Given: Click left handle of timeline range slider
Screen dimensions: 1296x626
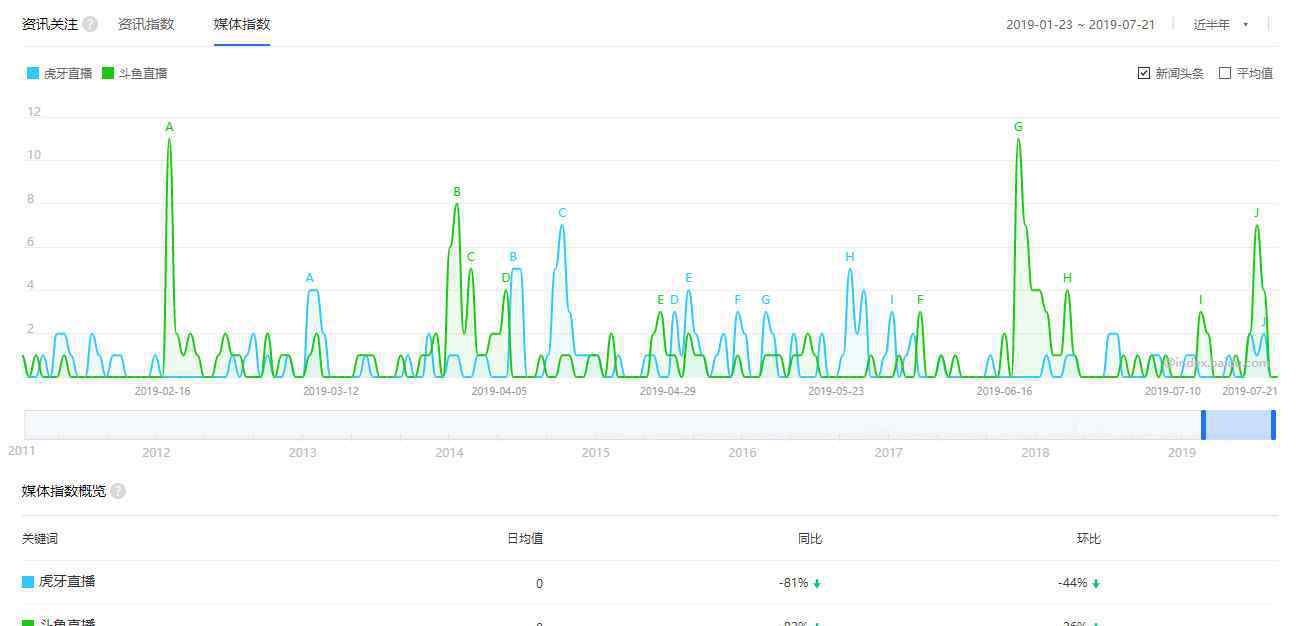Looking at the screenshot, I should pos(1203,425).
